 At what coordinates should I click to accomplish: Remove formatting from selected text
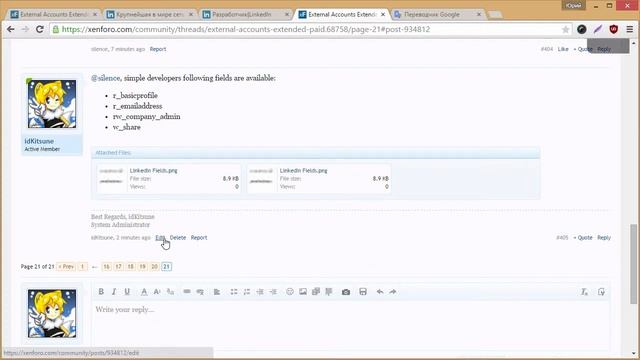coord(584,291)
